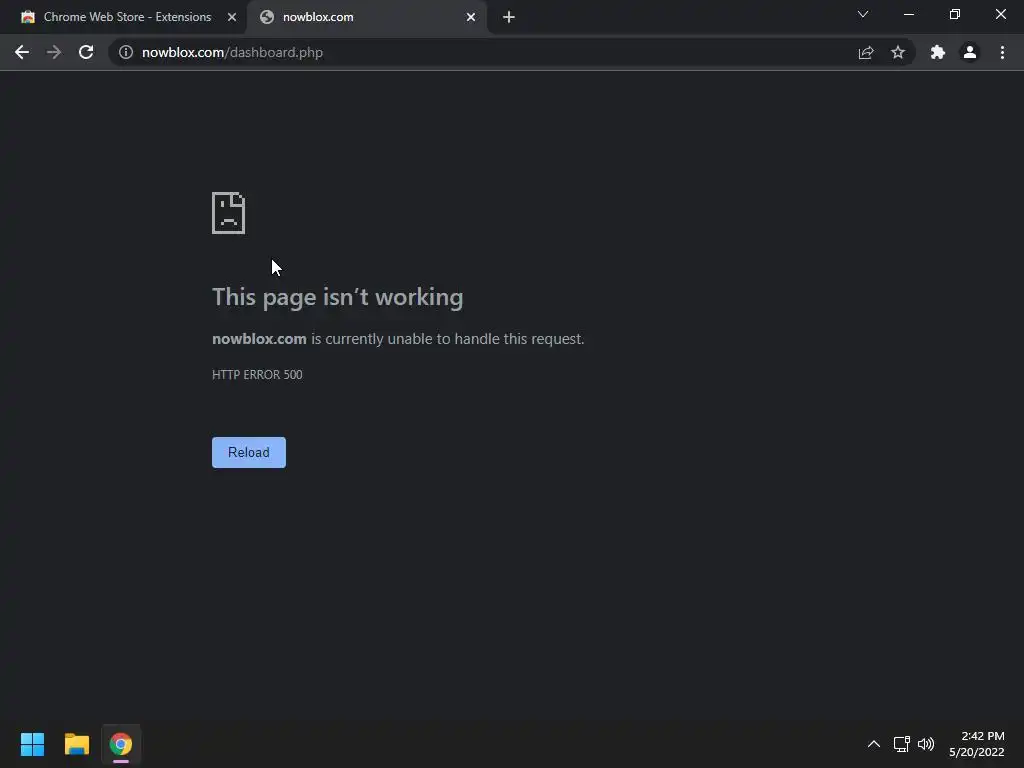The image size is (1024, 768).
Task: Restore down the Chrome window
Action: (x=955, y=14)
